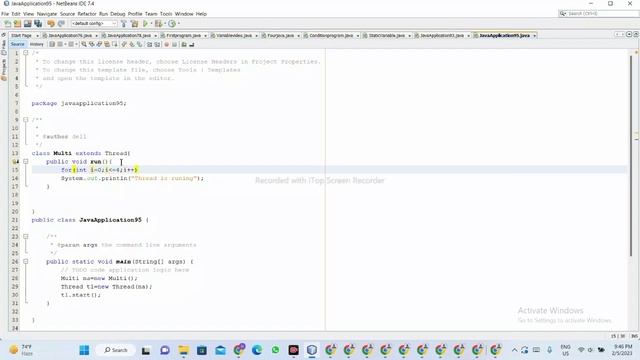Click the Debug Project toolbar icon
Viewport: 640px width, 360px height.
158,24
